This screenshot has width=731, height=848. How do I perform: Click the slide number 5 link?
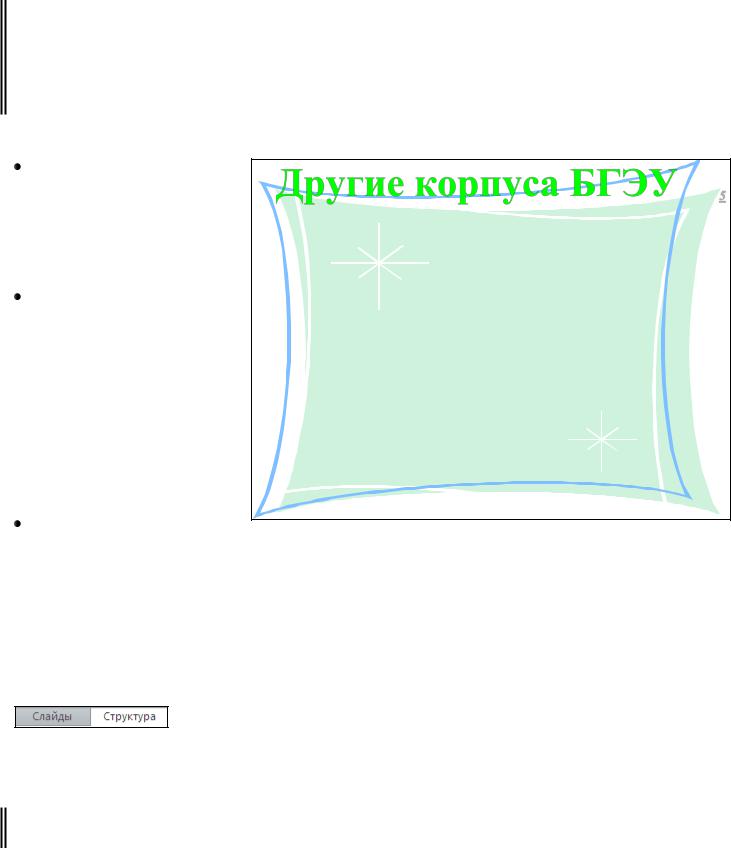coord(722,196)
